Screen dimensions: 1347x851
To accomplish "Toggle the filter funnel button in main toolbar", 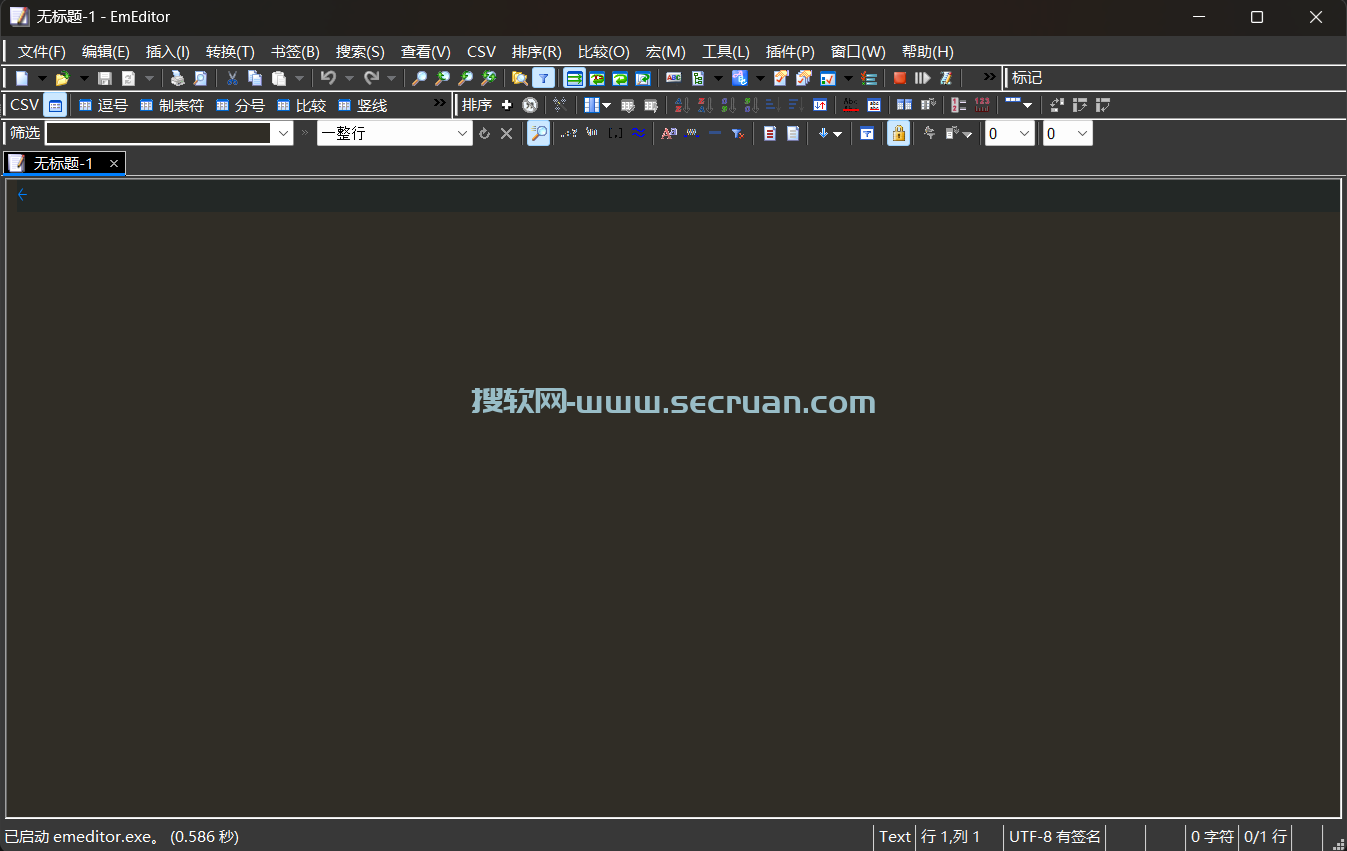I will pyautogui.click(x=543, y=78).
